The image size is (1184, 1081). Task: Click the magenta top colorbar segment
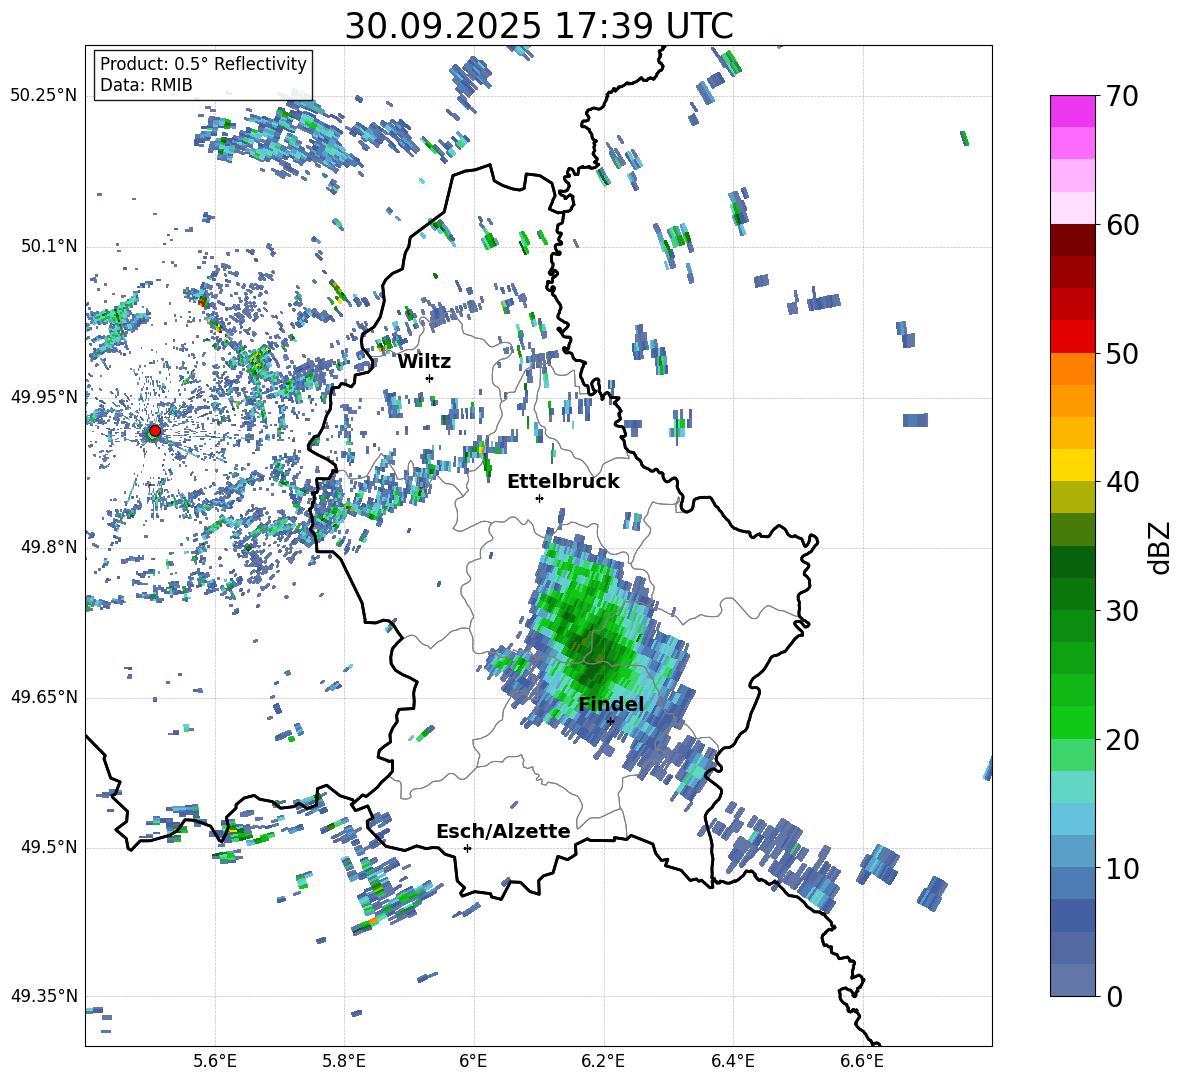[x=1072, y=111]
